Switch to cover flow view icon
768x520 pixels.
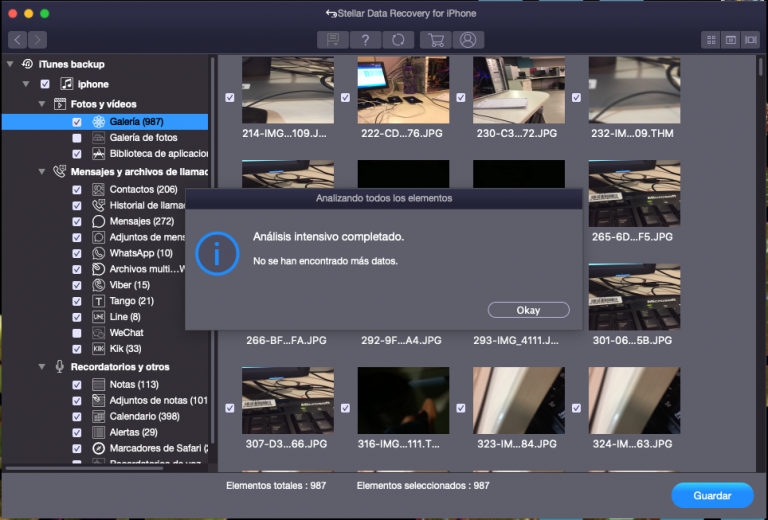750,40
